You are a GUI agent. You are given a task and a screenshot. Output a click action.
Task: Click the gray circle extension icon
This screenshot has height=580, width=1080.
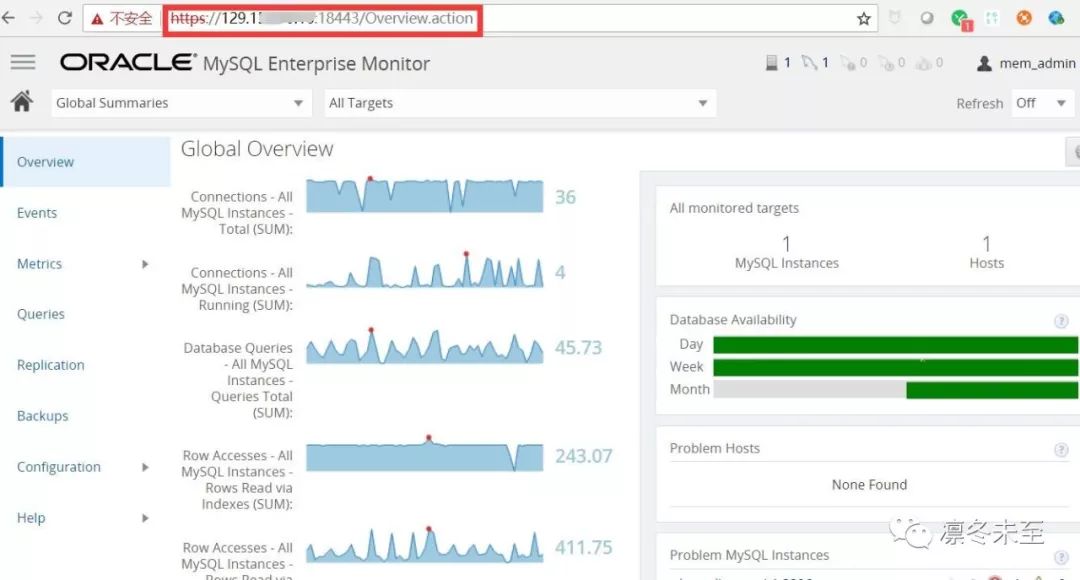(927, 18)
